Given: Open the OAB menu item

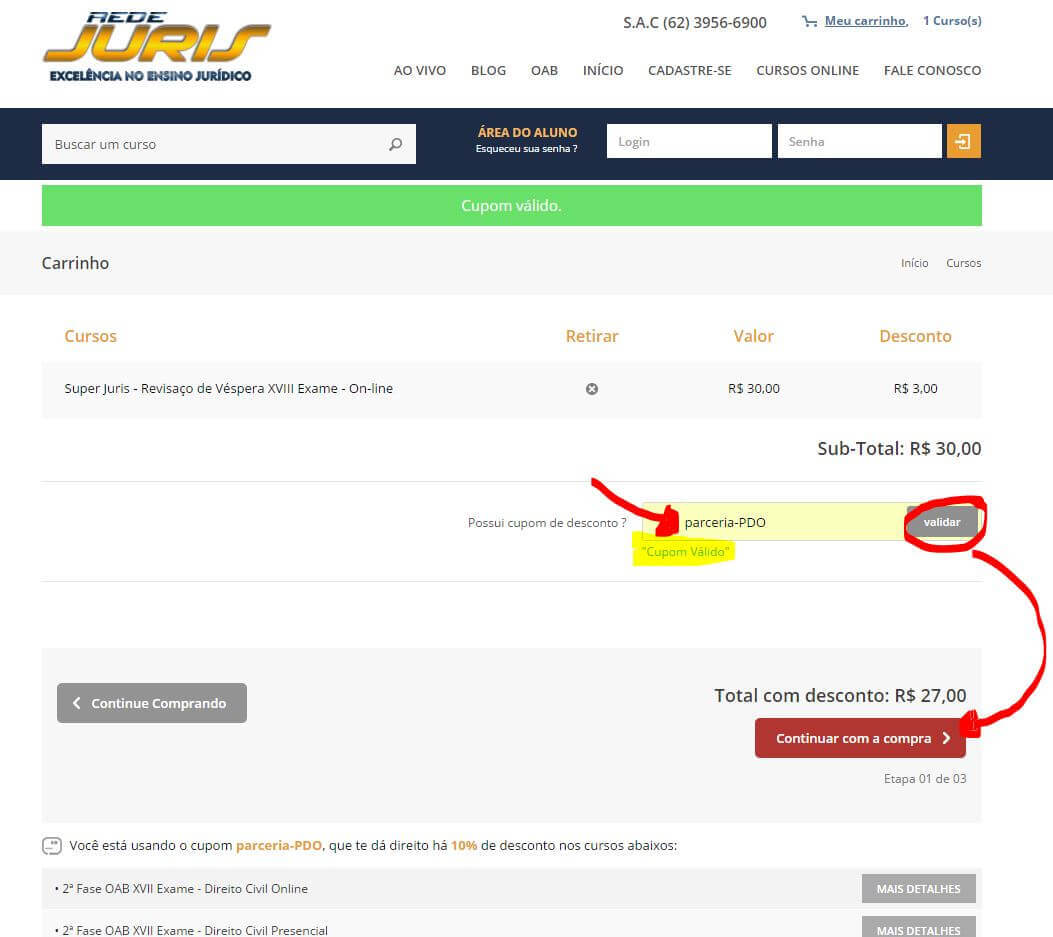Looking at the screenshot, I should pyautogui.click(x=544, y=71).
